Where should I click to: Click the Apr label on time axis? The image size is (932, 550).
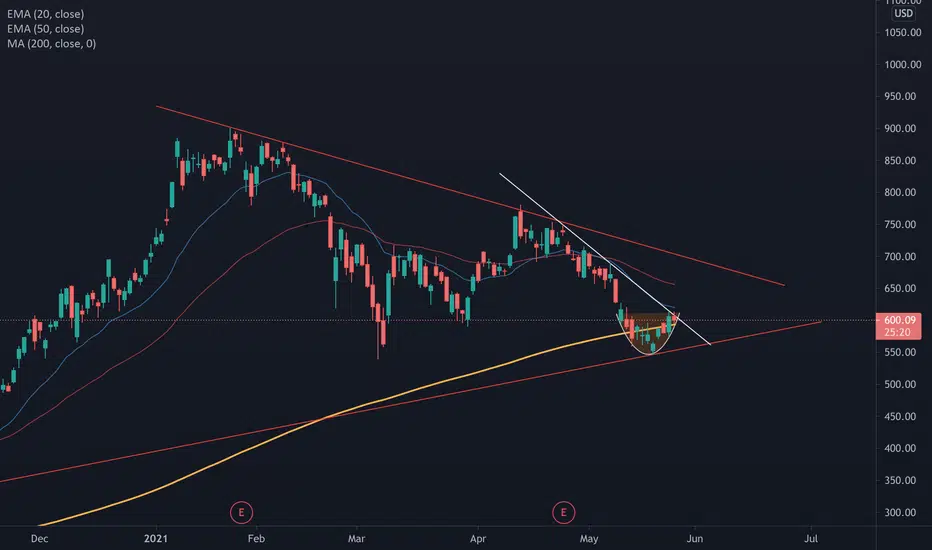click(x=478, y=539)
